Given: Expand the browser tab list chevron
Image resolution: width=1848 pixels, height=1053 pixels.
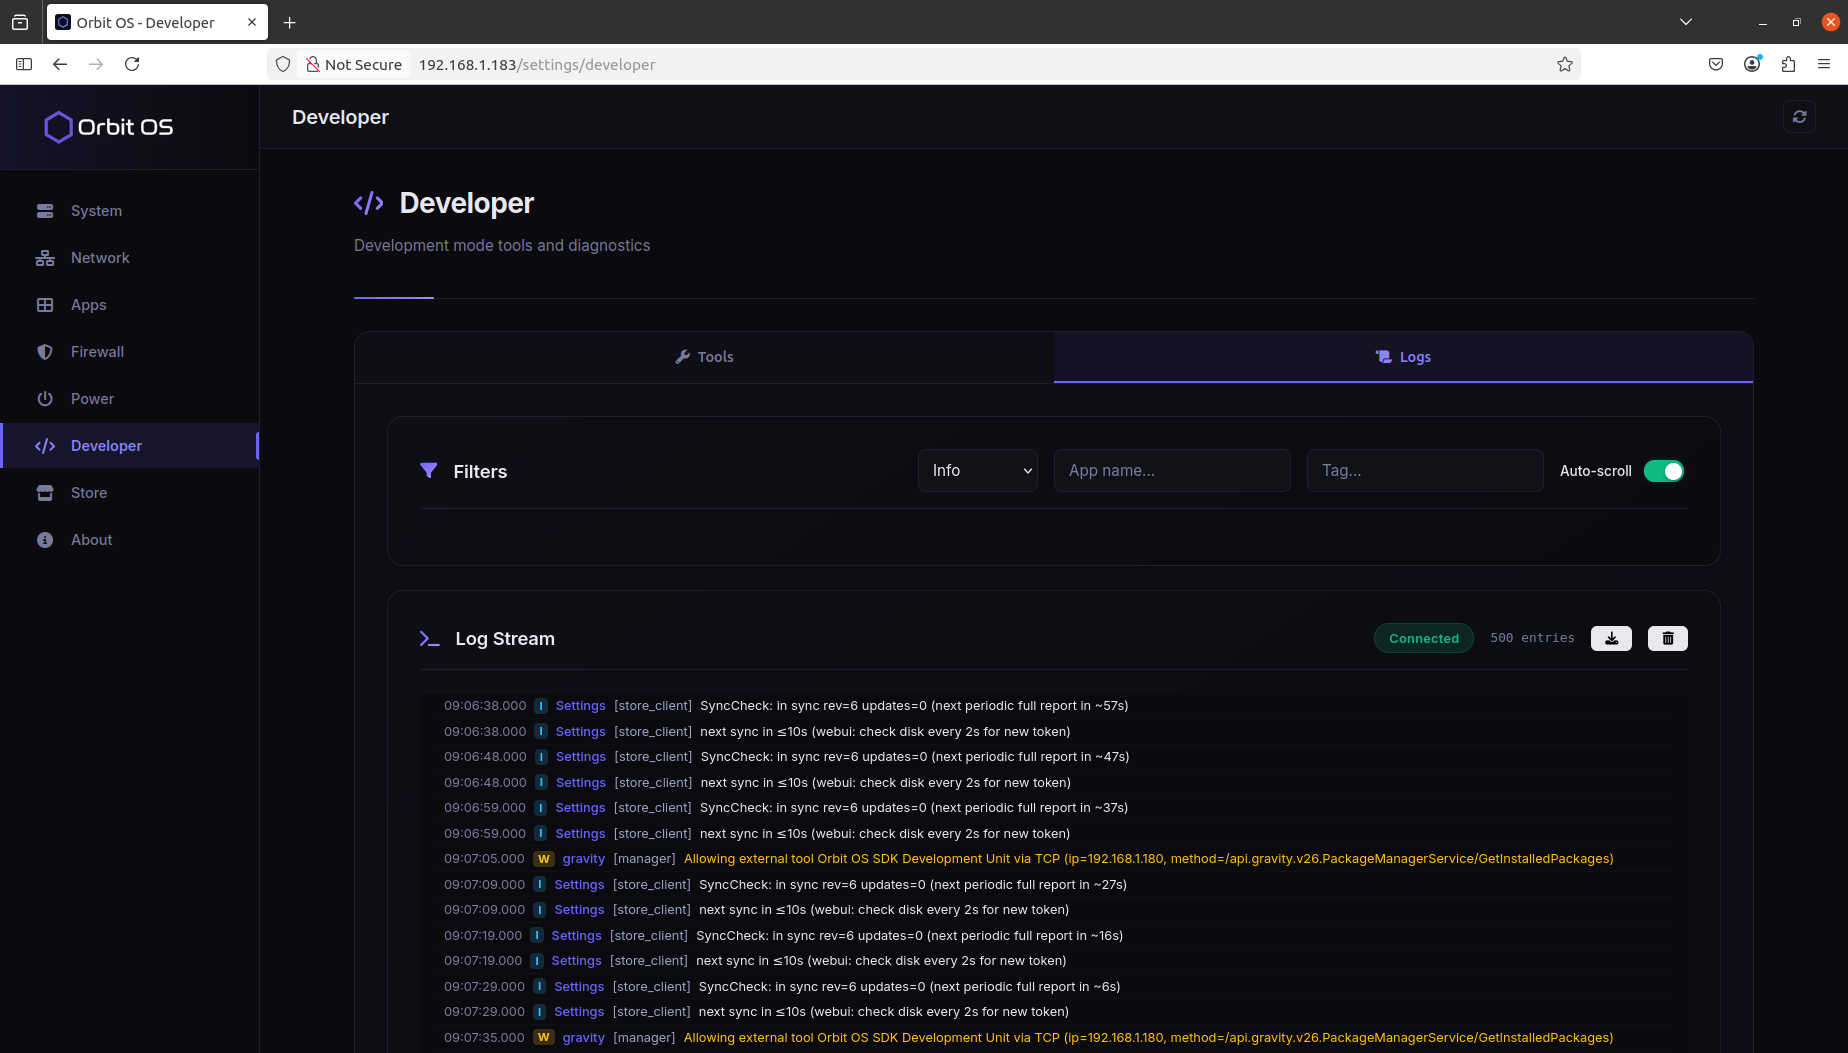Looking at the screenshot, I should coord(1686,21).
